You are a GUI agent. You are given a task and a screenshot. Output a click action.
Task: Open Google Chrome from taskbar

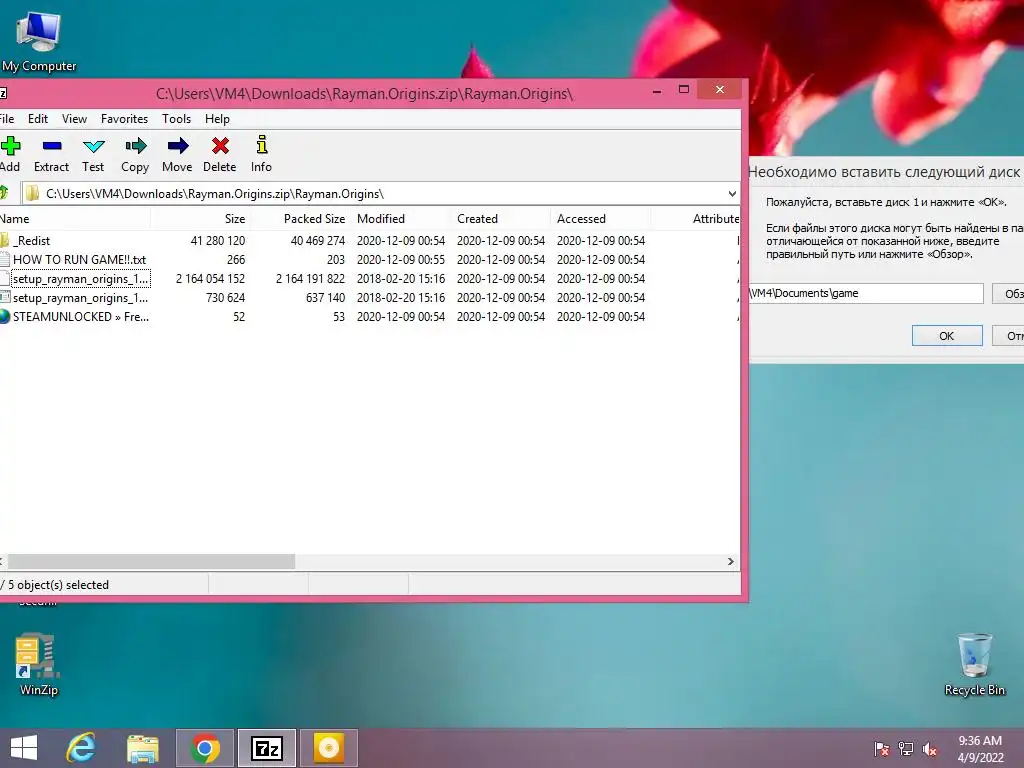(x=205, y=748)
